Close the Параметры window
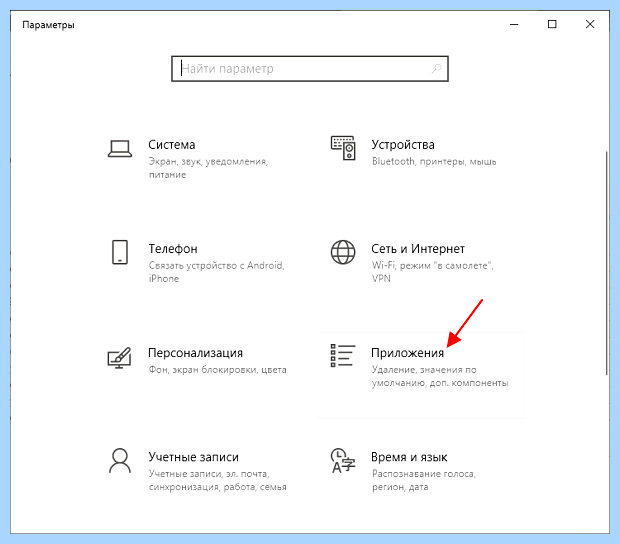The image size is (620, 544). point(590,25)
